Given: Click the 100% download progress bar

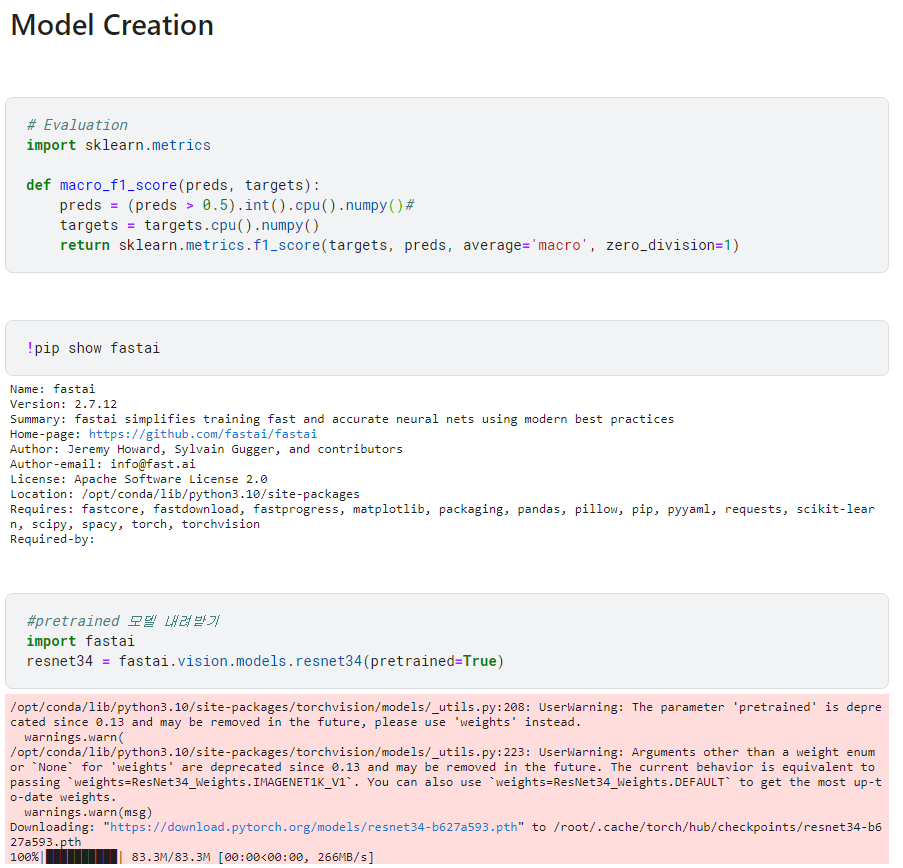Looking at the screenshot, I should (x=82, y=857).
